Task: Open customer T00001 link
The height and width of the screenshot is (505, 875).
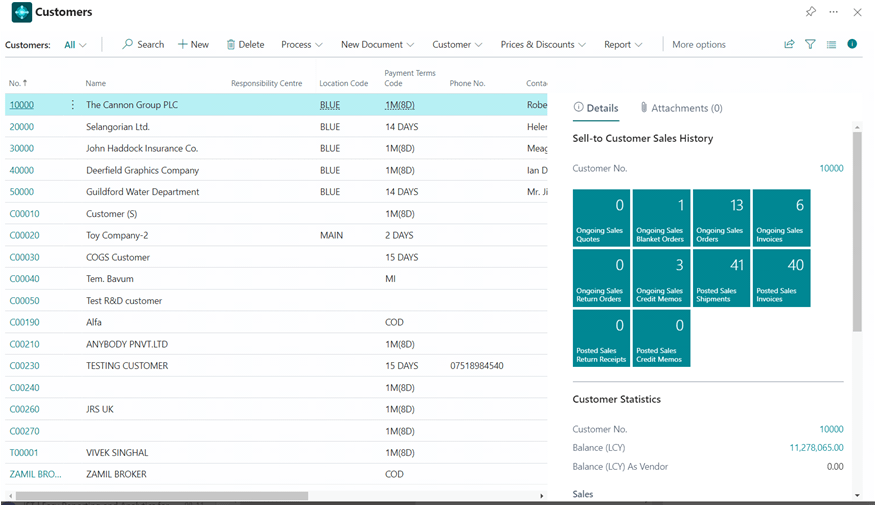Action: [24, 453]
